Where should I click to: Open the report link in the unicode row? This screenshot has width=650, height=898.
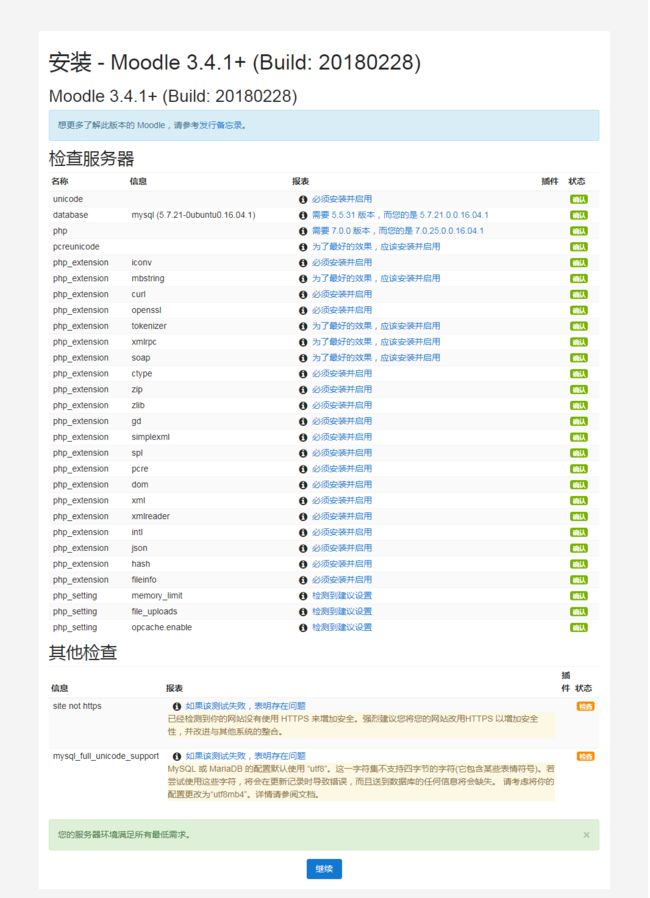[342, 199]
